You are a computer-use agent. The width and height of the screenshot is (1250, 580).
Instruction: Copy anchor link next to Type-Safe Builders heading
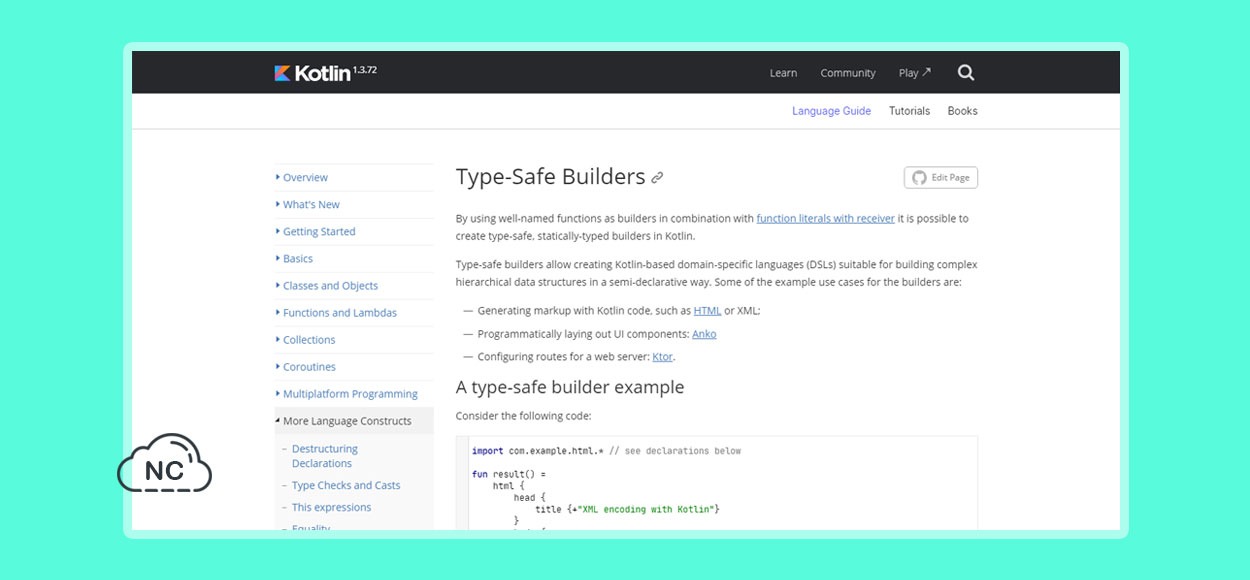click(657, 178)
